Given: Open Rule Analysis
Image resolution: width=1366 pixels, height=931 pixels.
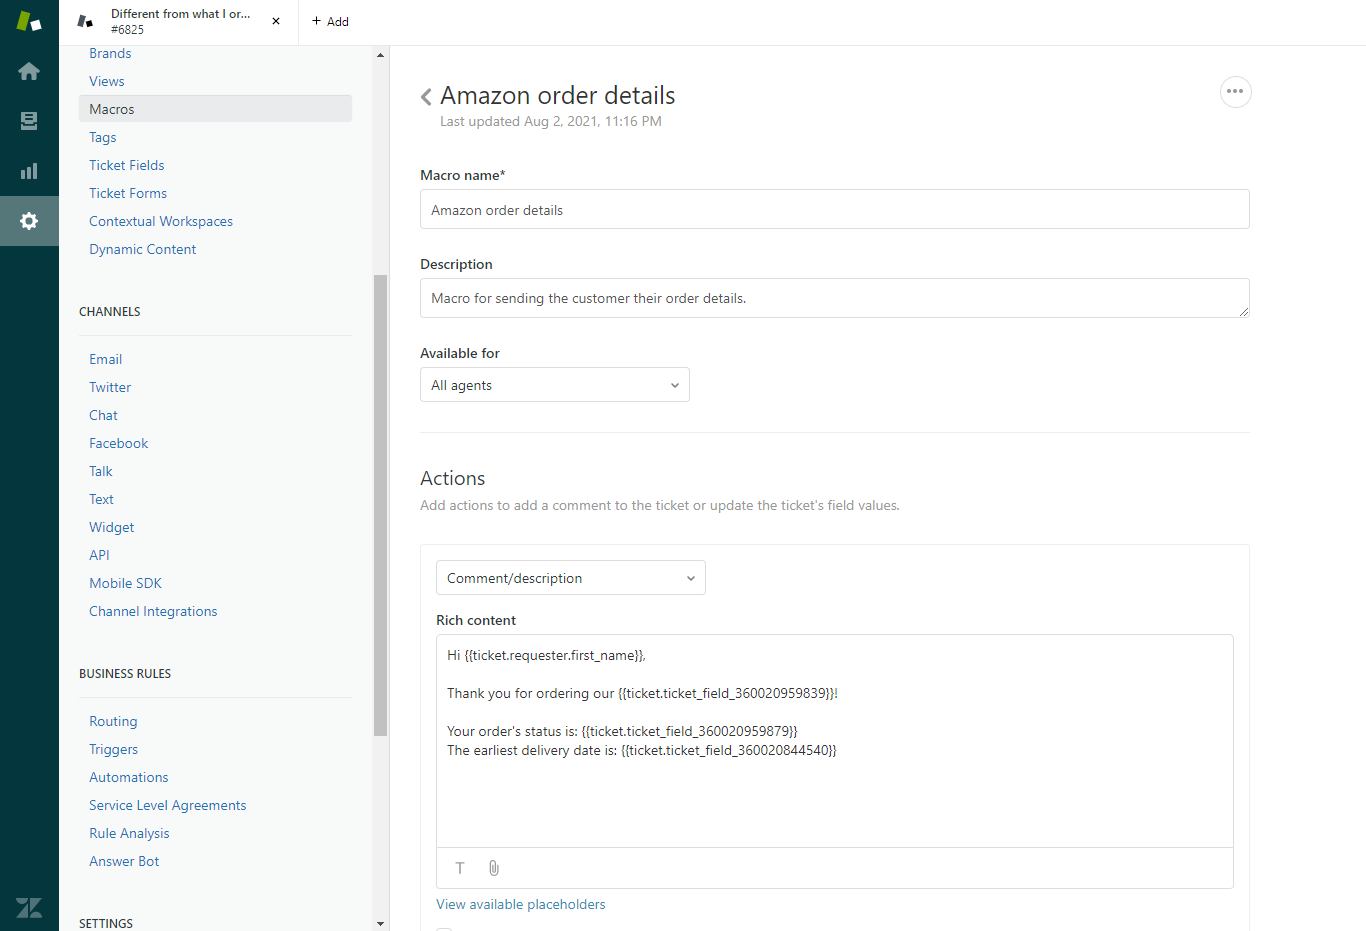Looking at the screenshot, I should (130, 833).
